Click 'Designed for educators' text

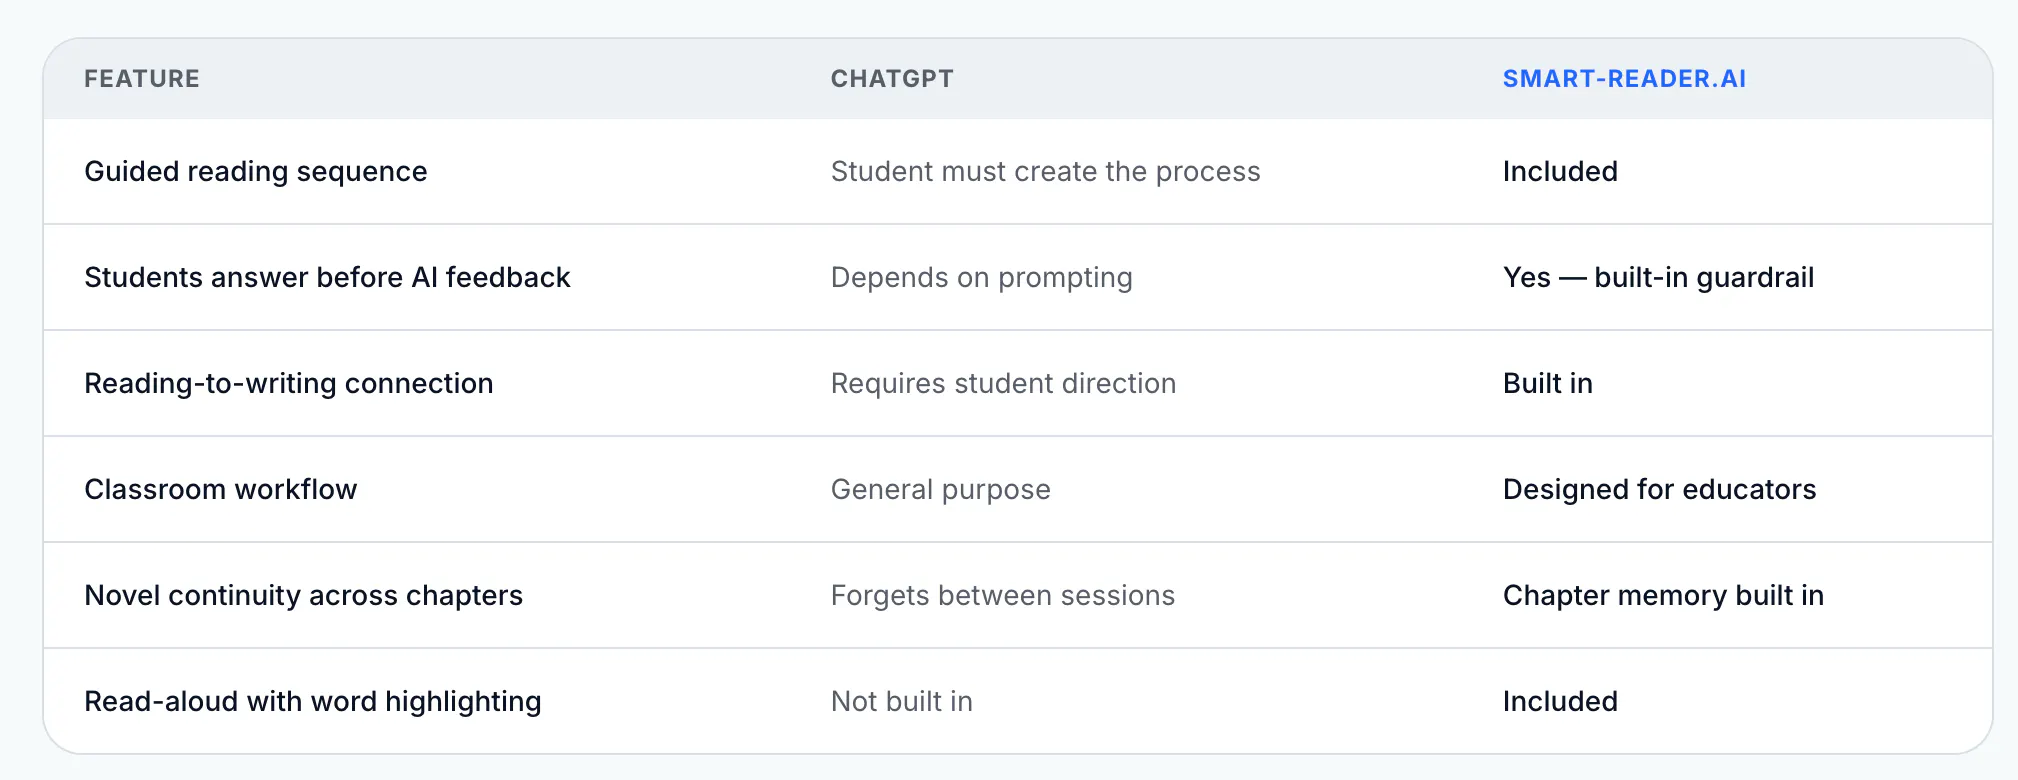coord(1659,490)
